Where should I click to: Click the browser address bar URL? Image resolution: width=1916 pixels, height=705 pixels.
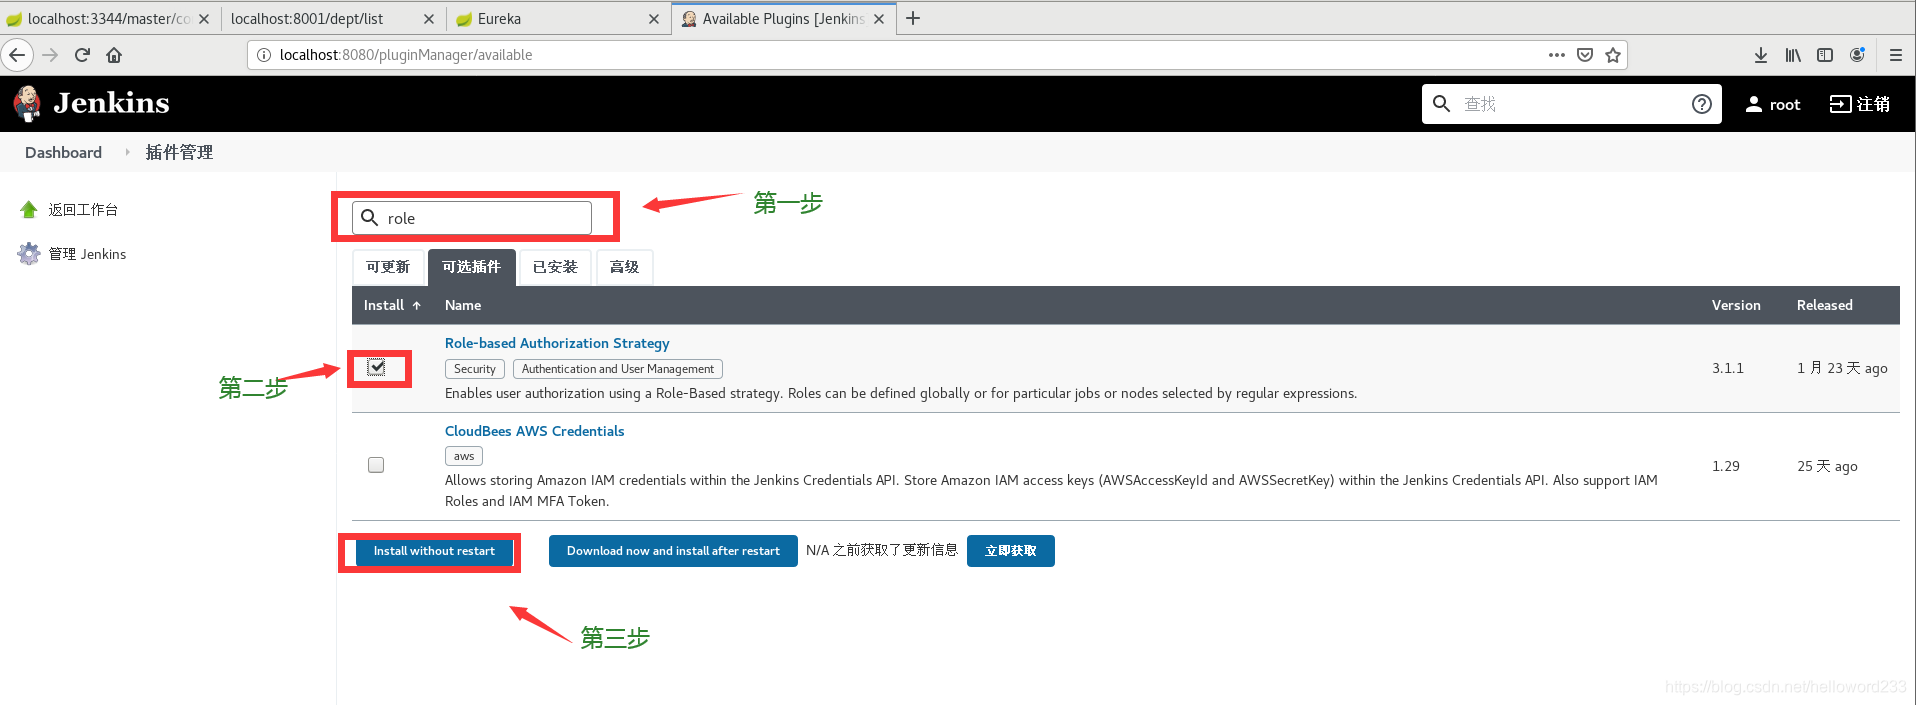pos(406,55)
